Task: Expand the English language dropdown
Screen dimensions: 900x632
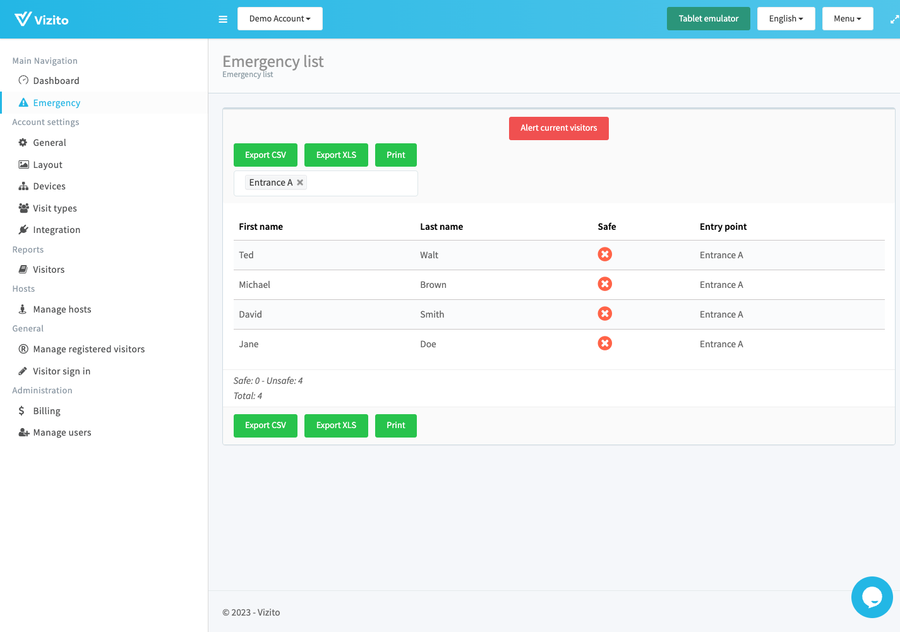Action: [x=786, y=19]
